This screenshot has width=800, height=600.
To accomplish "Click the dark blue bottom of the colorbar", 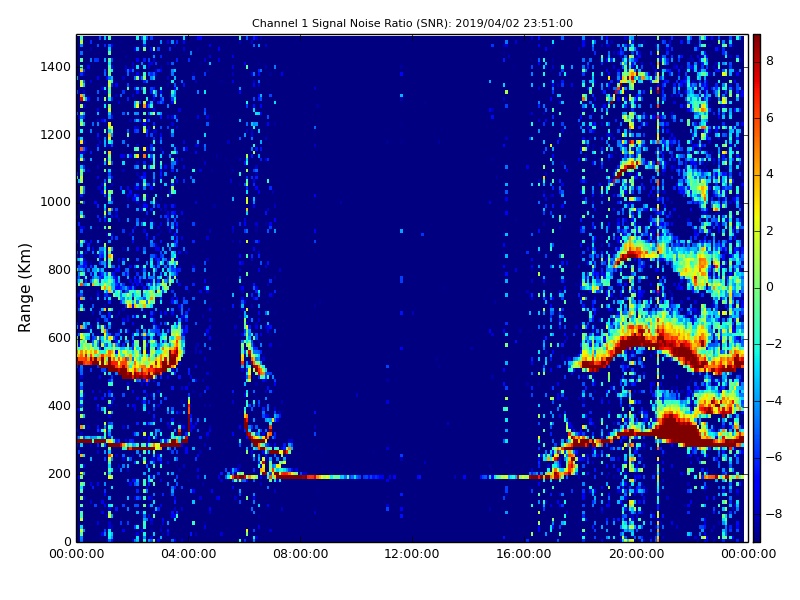I will (756, 536).
